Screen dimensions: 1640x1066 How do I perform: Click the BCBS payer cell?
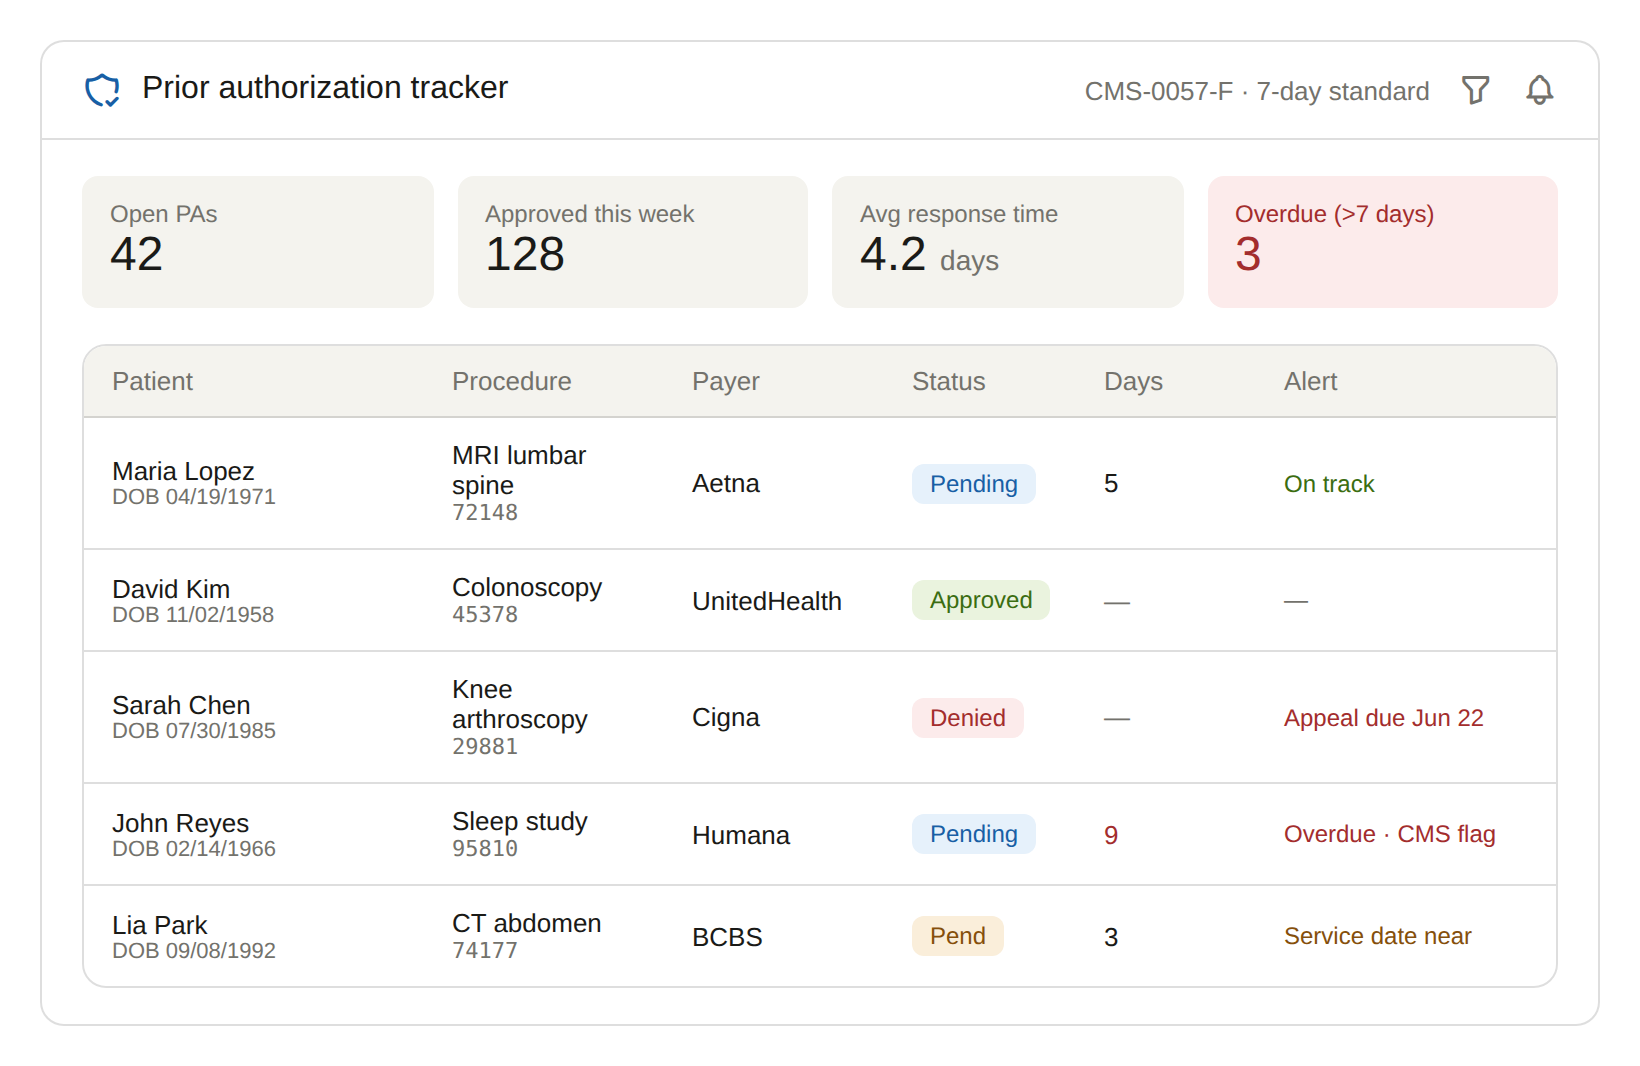pyautogui.click(x=727, y=937)
